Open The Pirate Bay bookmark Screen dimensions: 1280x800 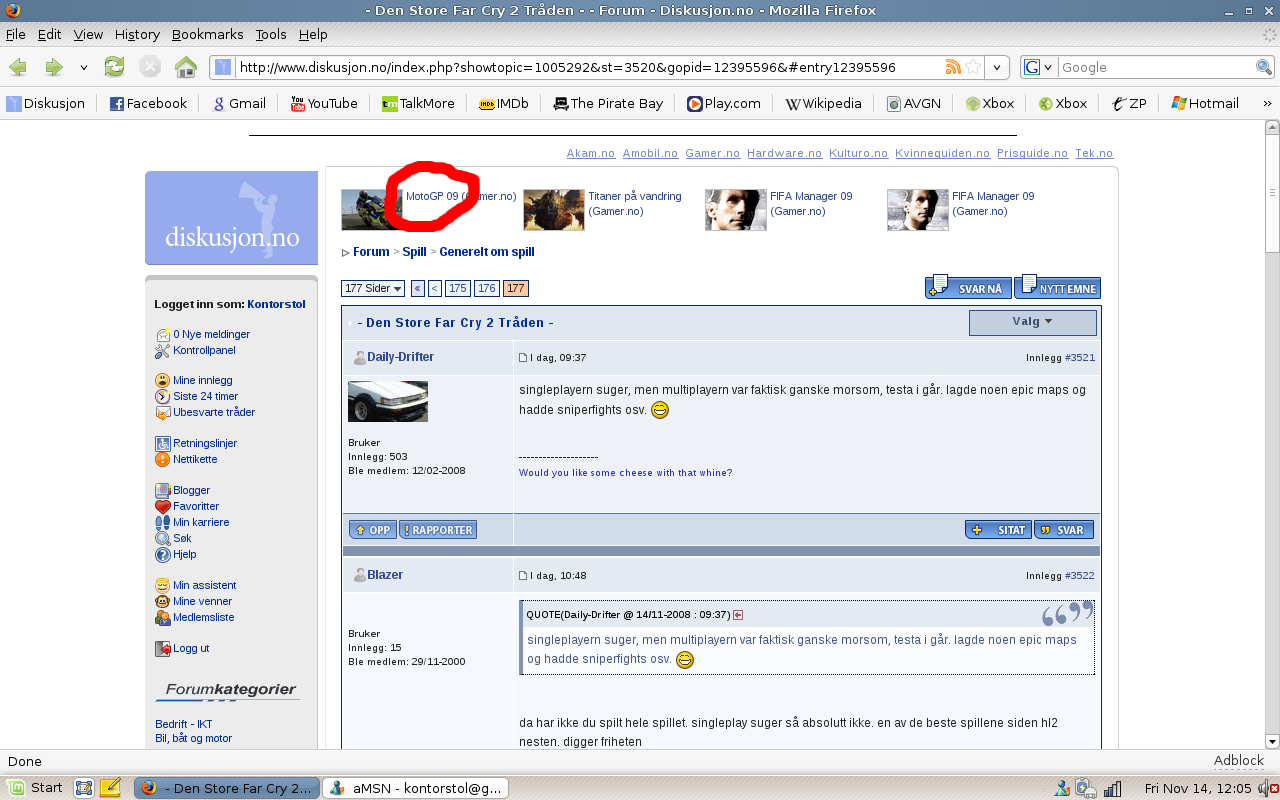coord(608,103)
